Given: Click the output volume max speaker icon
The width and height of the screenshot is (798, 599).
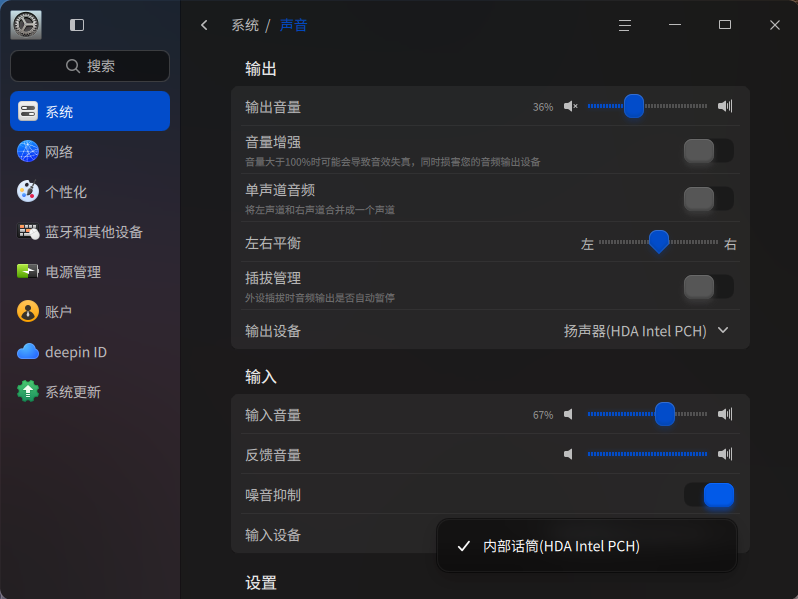Looking at the screenshot, I should pyautogui.click(x=725, y=106).
